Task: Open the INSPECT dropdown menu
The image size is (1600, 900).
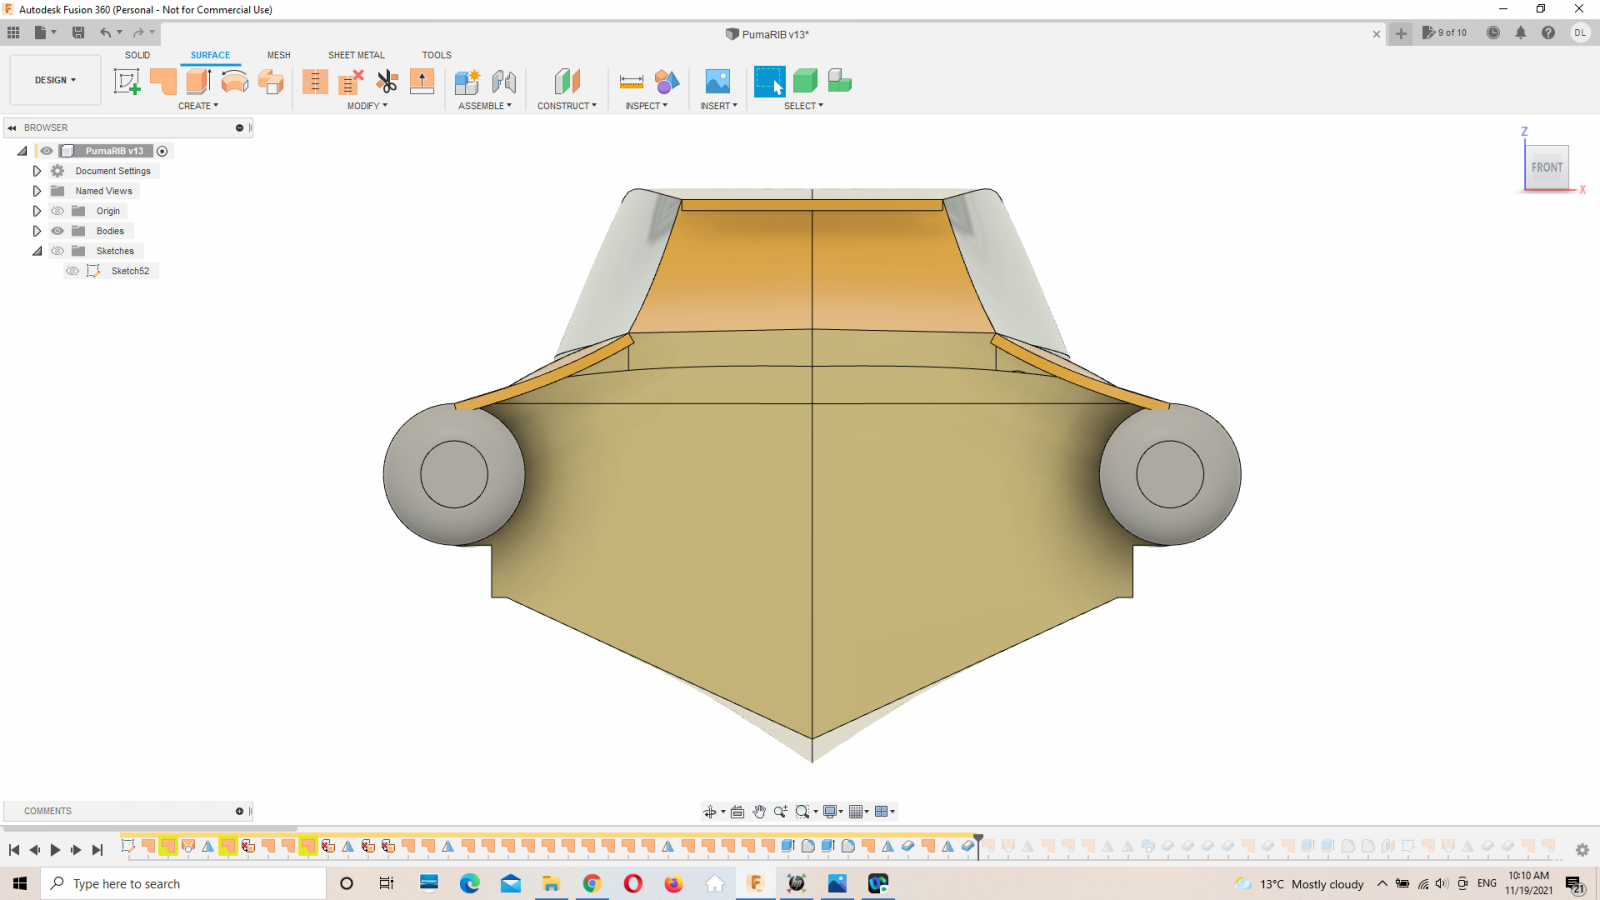Action: pyautogui.click(x=646, y=106)
